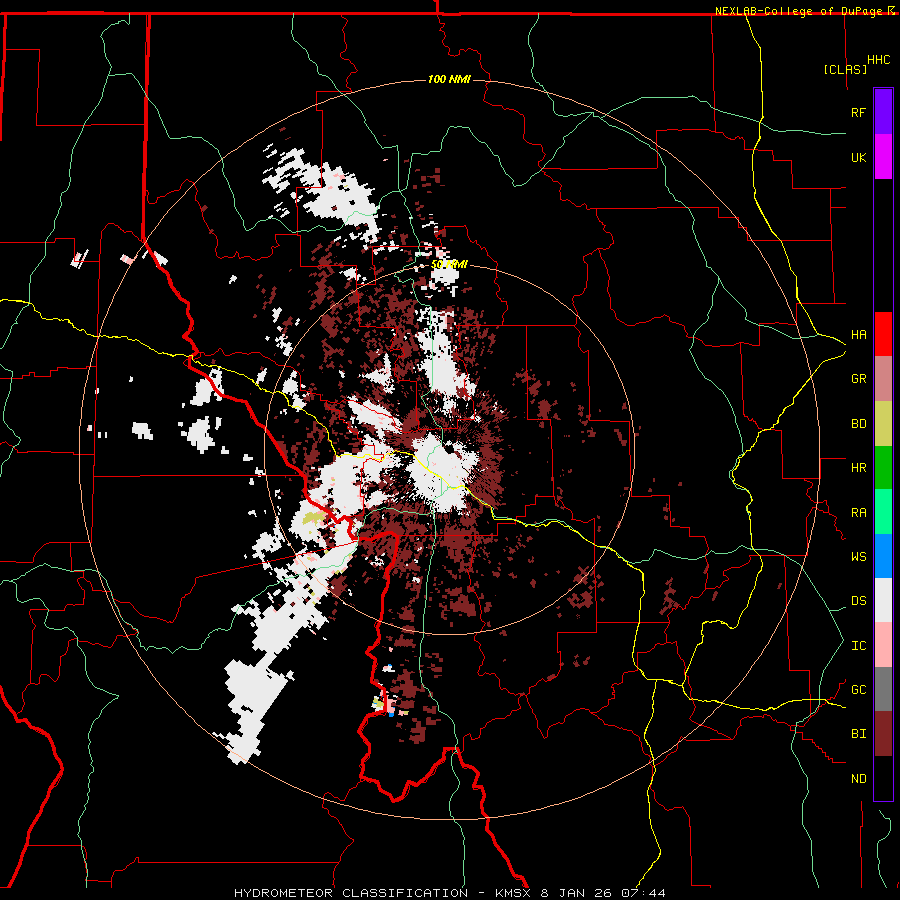Click the purple RF legend color swatch
The height and width of the screenshot is (900, 900).
(x=883, y=112)
